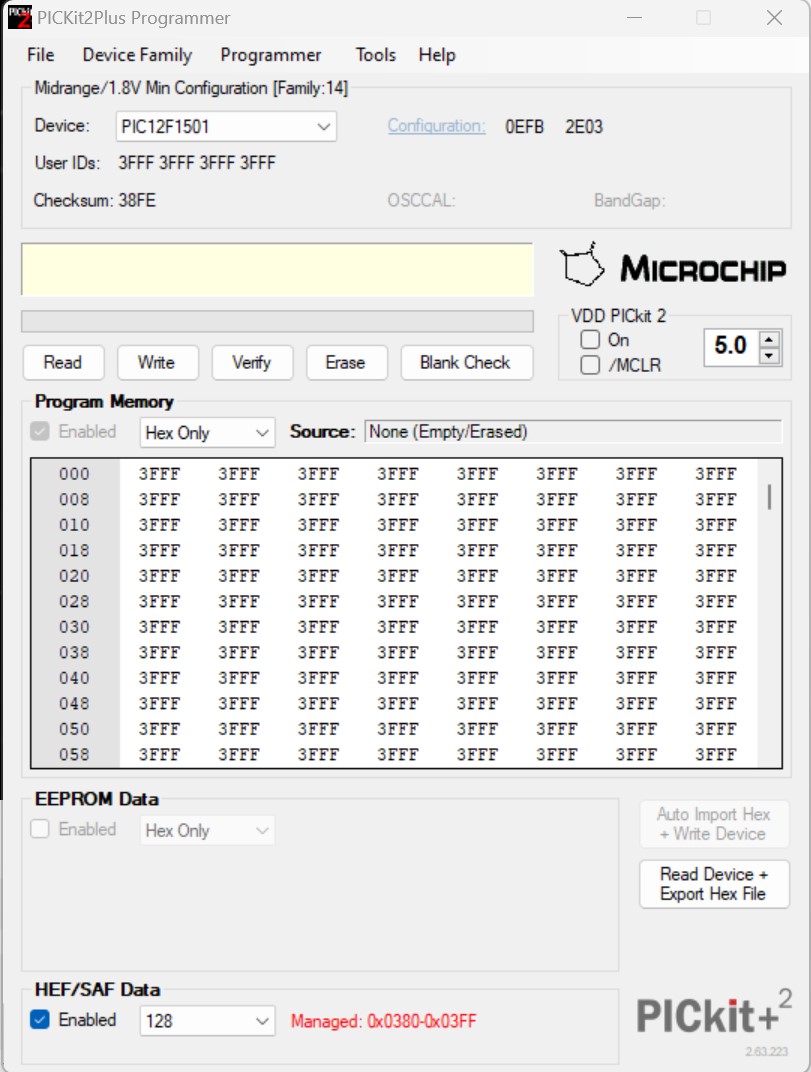Click the User IDs value 3FFF 3FFF 3FFF 3FFF
This screenshot has width=811, height=1072.
tap(197, 163)
